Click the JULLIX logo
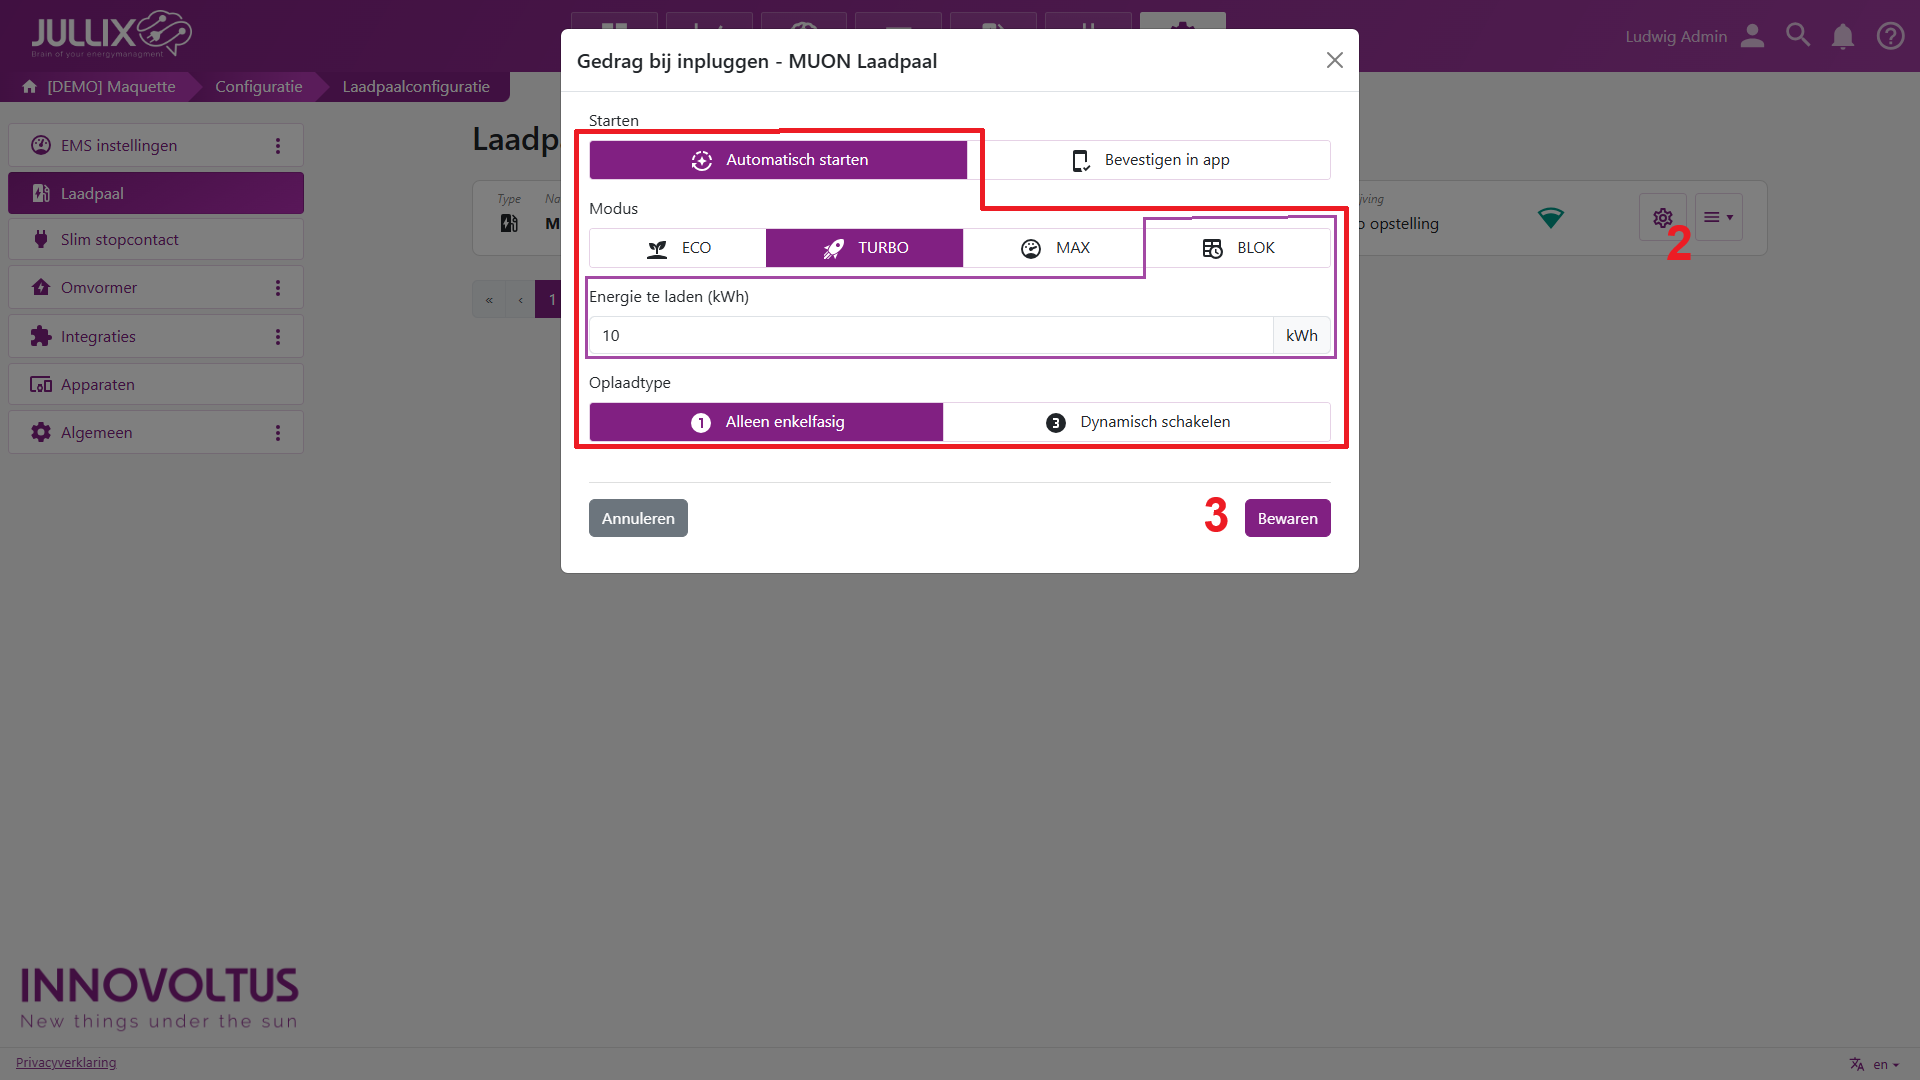This screenshot has width=1920, height=1080. click(111, 35)
